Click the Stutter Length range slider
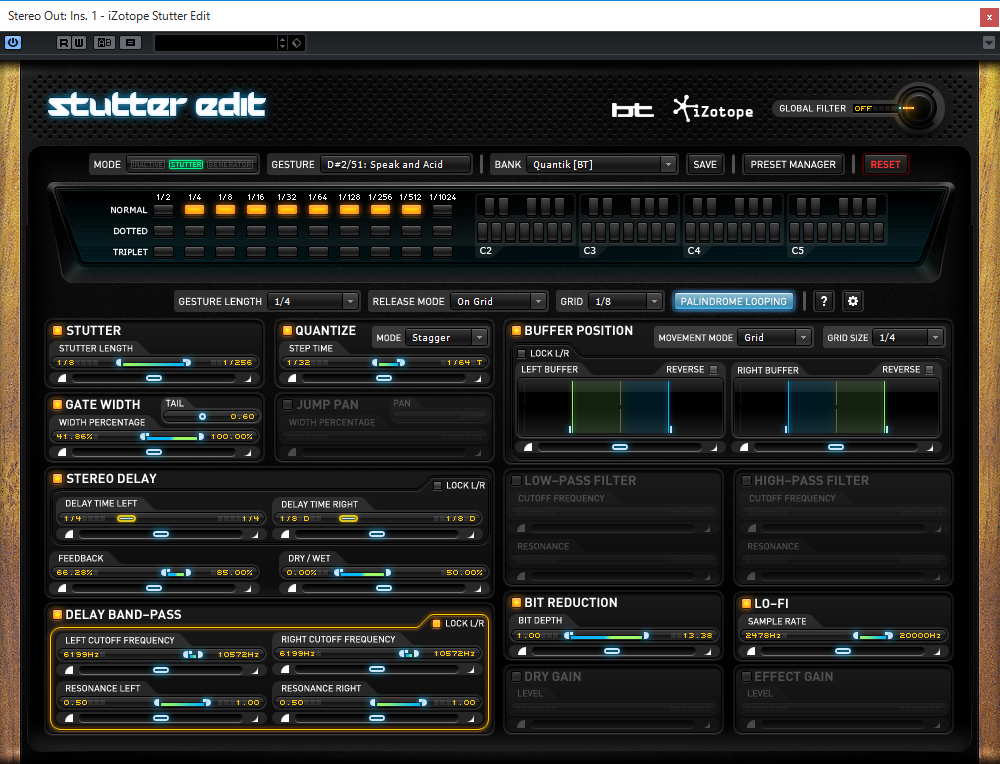The width and height of the screenshot is (1000, 764). pos(154,362)
